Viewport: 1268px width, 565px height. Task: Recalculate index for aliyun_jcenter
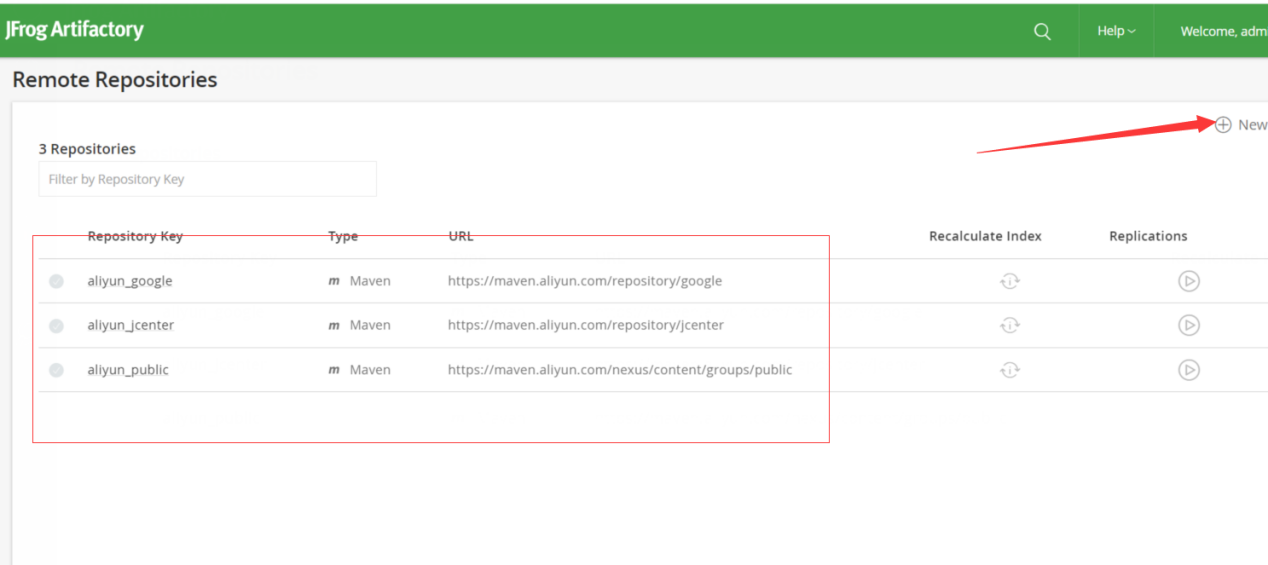click(x=1010, y=325)
